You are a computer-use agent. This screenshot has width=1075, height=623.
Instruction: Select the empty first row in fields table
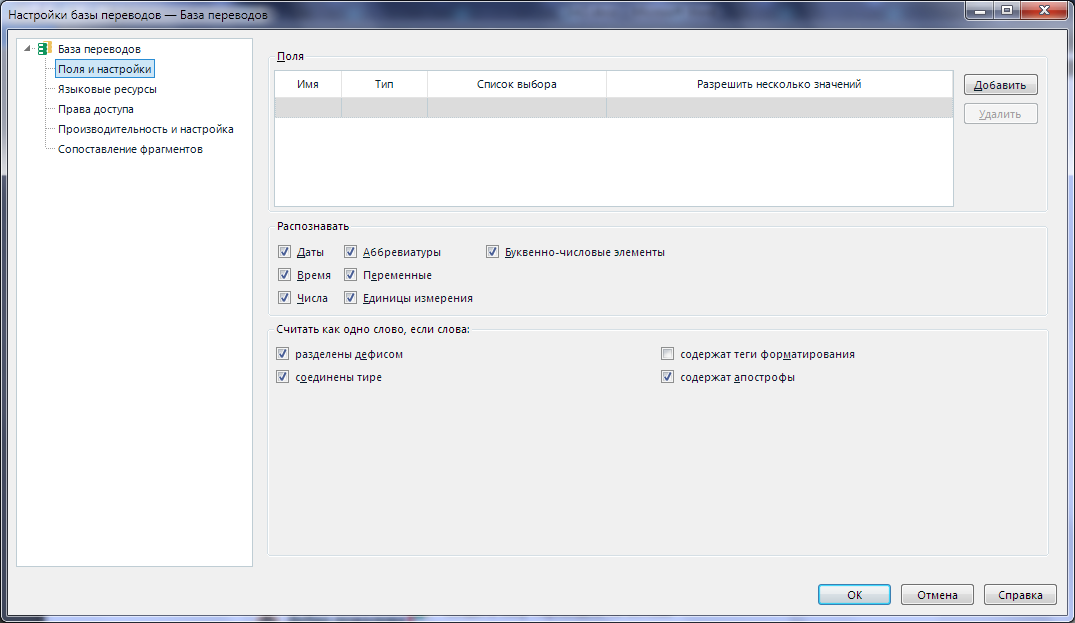click(613, 108)
